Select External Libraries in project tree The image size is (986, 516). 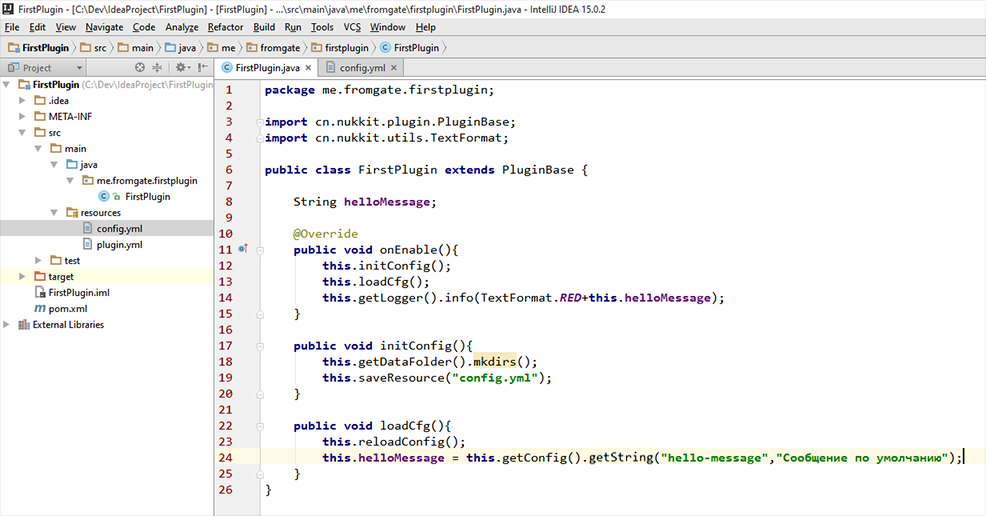click(68, 324)
